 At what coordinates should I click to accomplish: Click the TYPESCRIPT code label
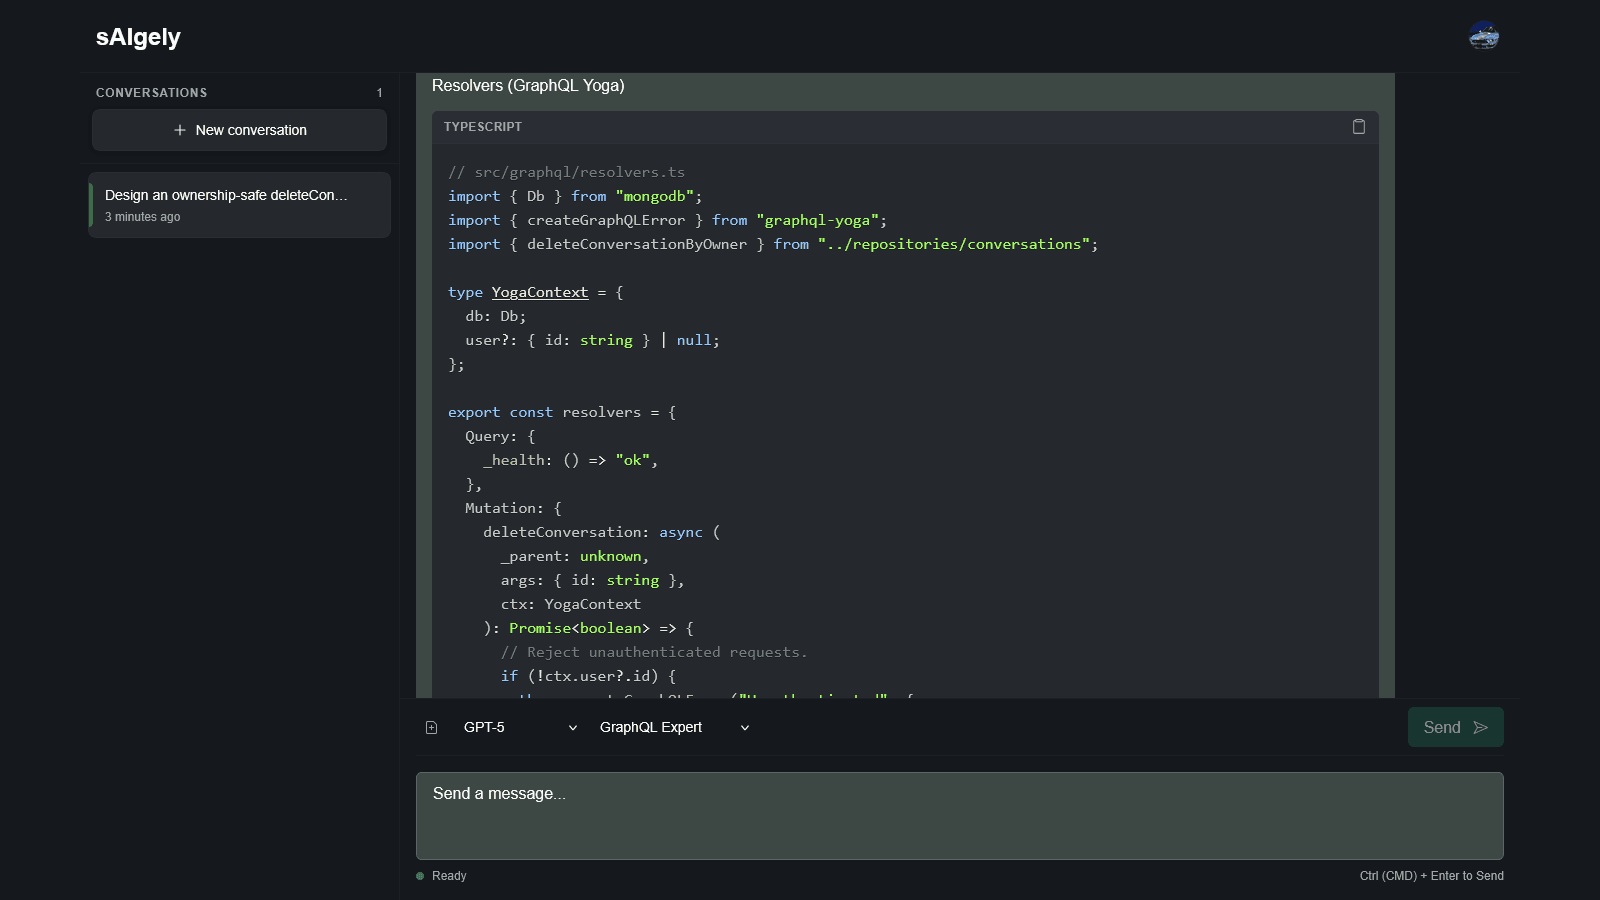coord(483,127)
